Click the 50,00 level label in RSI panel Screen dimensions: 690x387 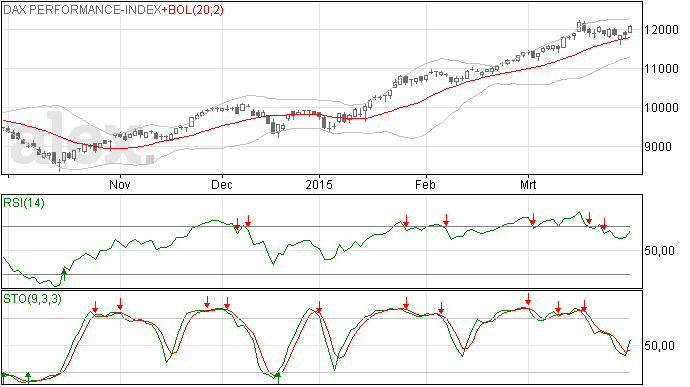(659, 251)
